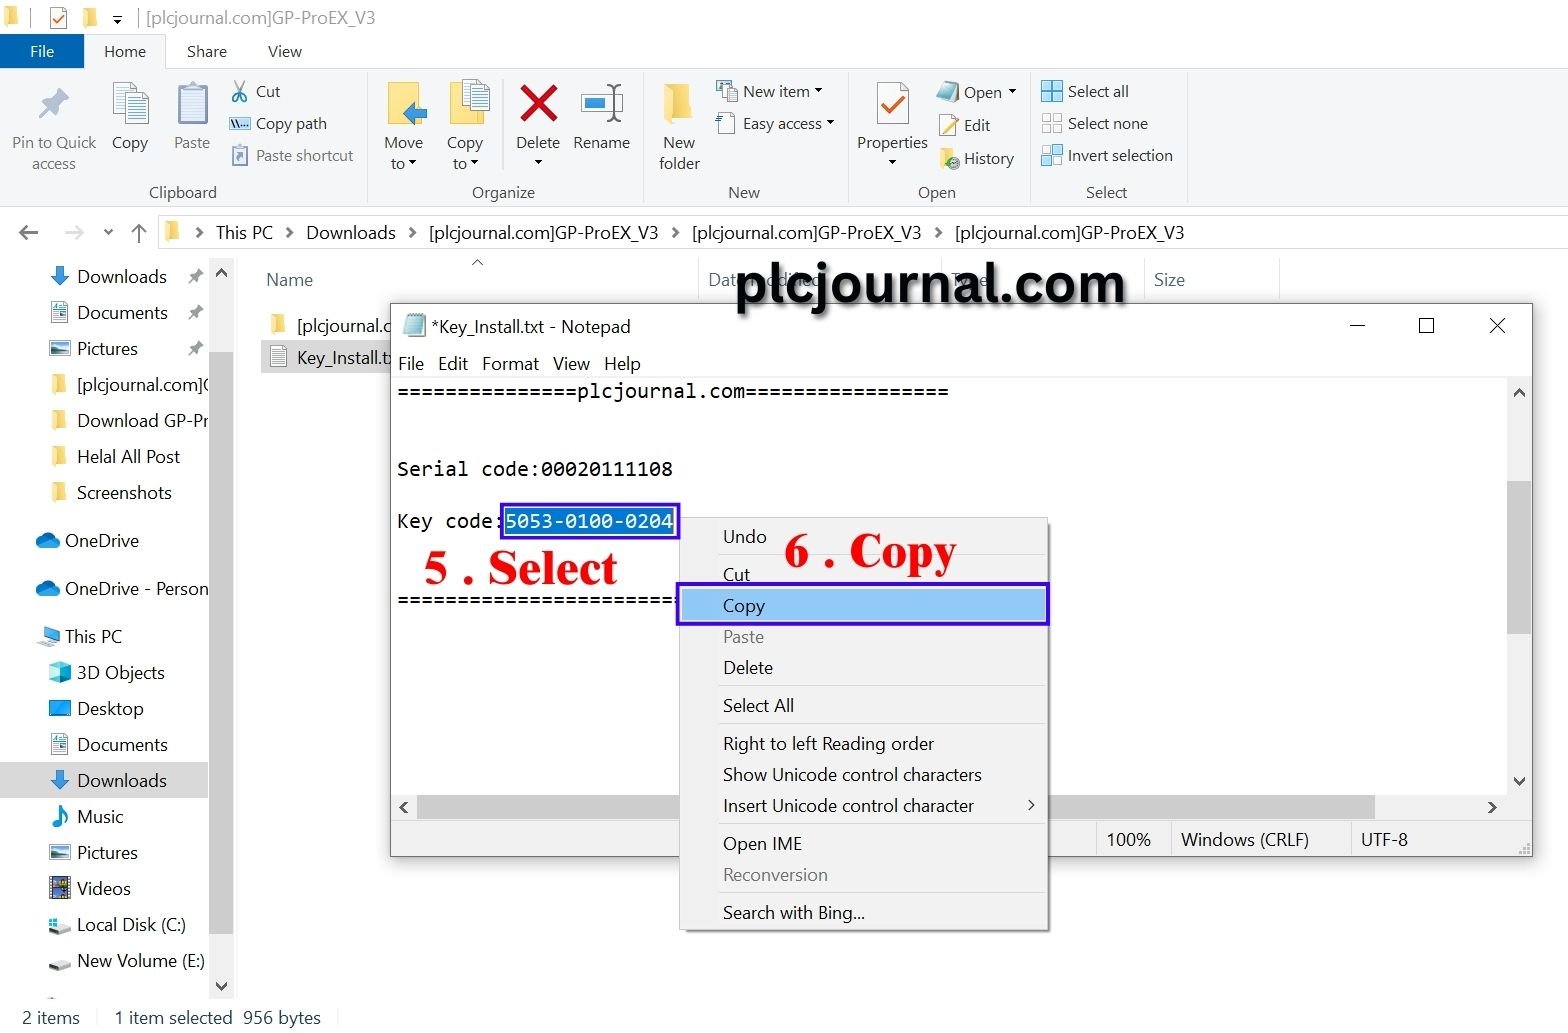Image resolution: width=1568 pixels, height=1033 pixels.
Task: Choose Show Unicode control characters
Action: (863, 774)
